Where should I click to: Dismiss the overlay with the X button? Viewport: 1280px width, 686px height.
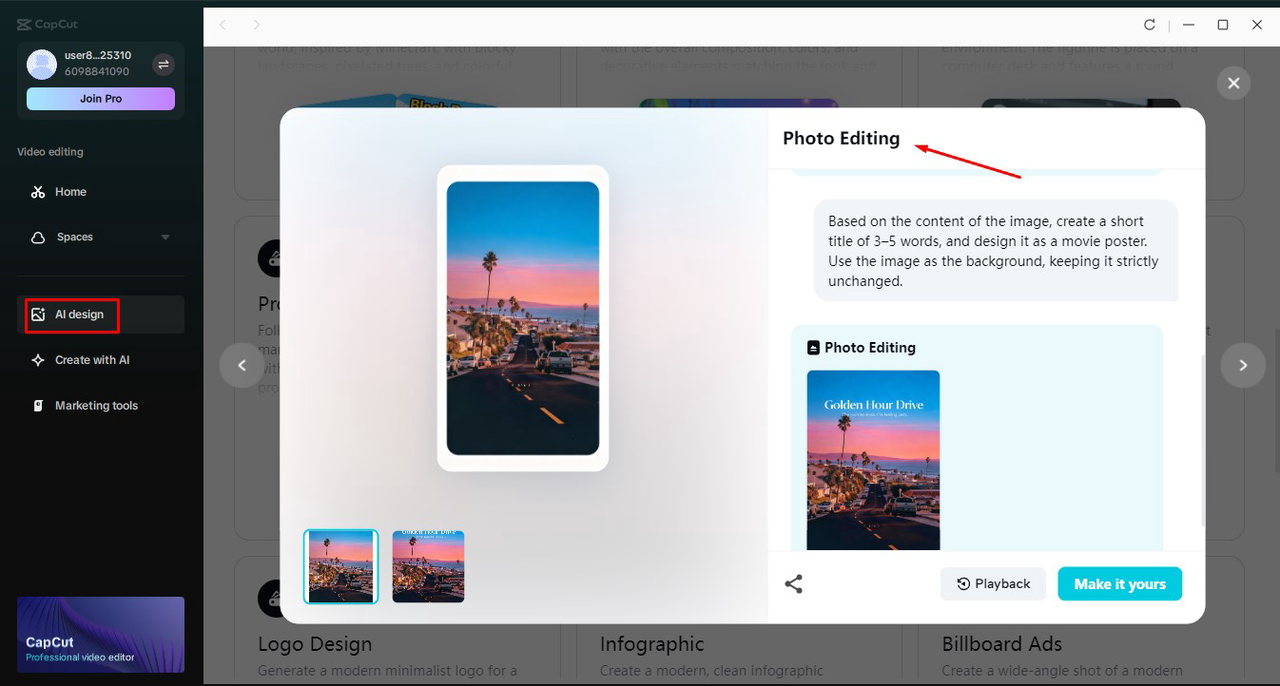(1233, 83)
